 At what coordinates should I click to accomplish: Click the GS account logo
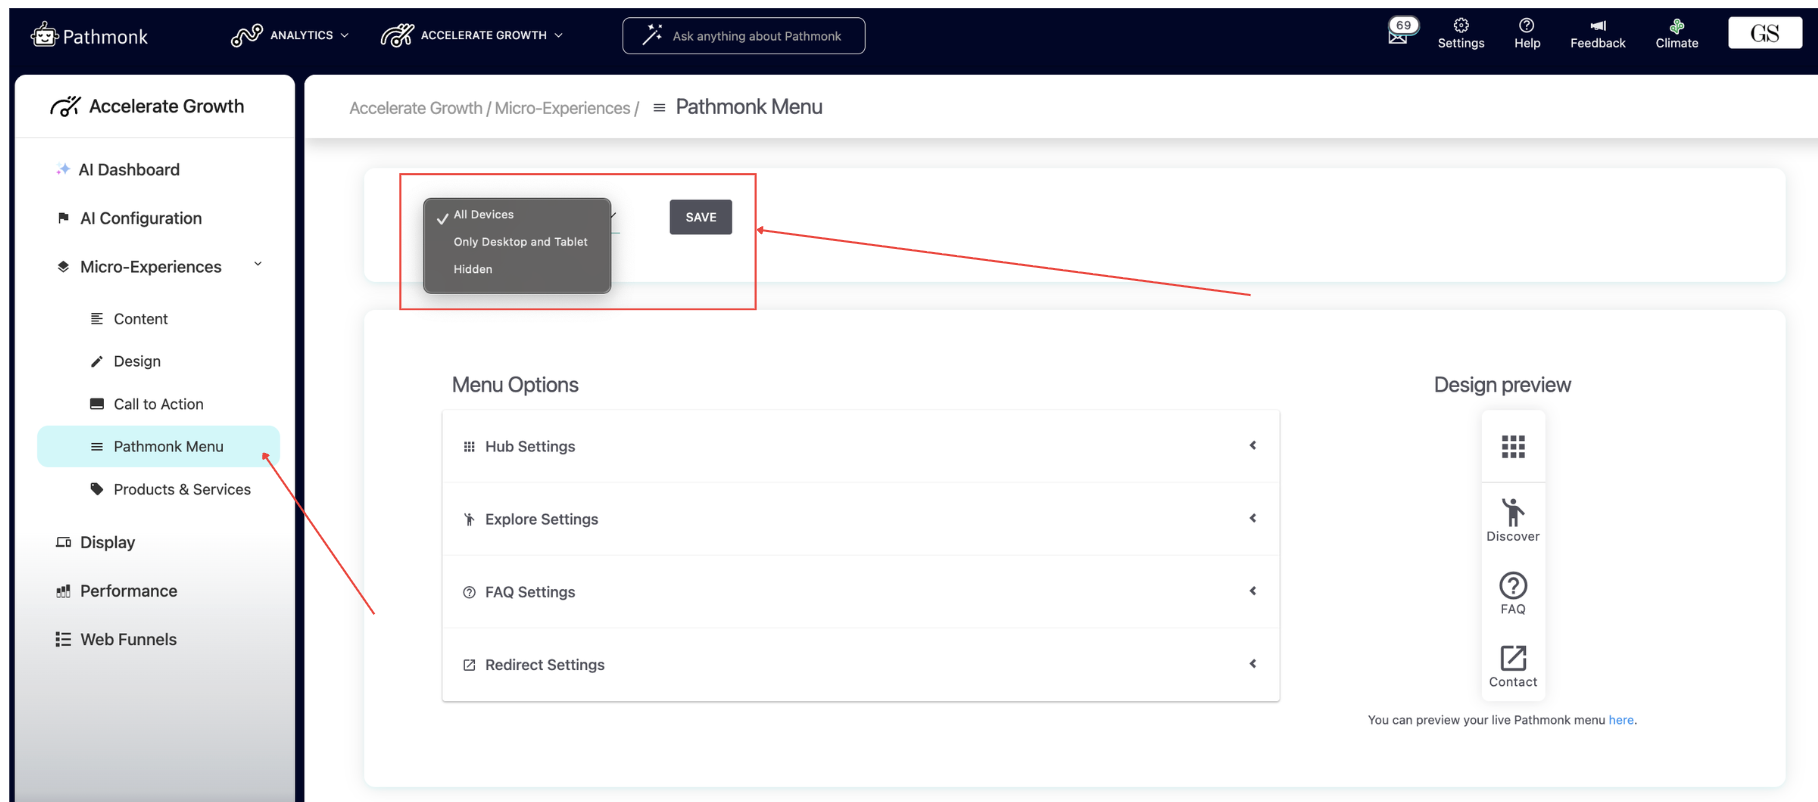coord(1765,33)
